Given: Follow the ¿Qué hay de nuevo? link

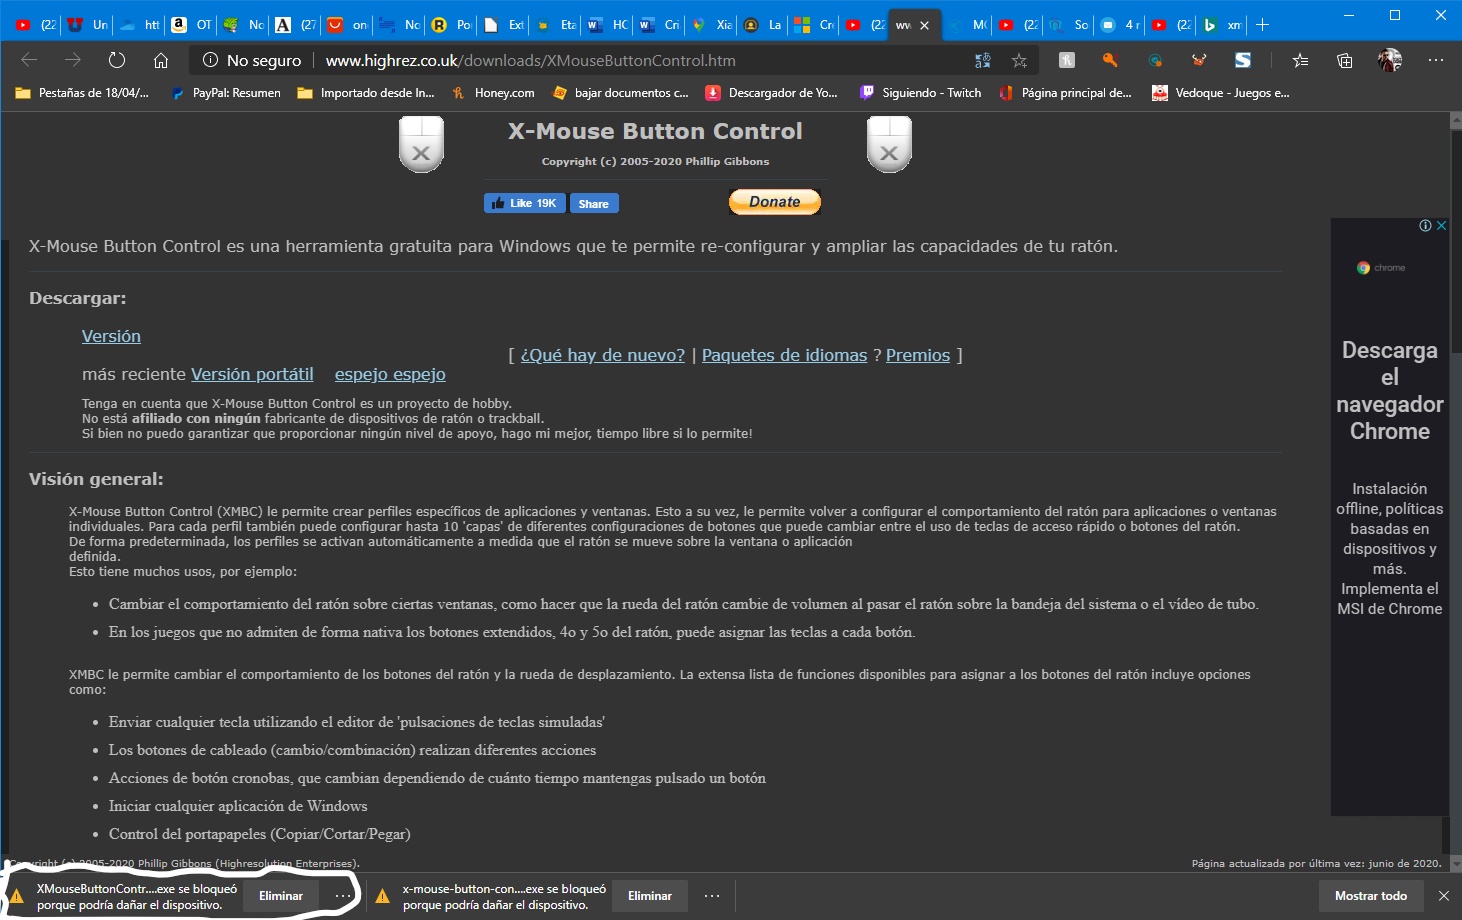Looking at the screenshot, I should pyautogui.click(x=603, y=355).
